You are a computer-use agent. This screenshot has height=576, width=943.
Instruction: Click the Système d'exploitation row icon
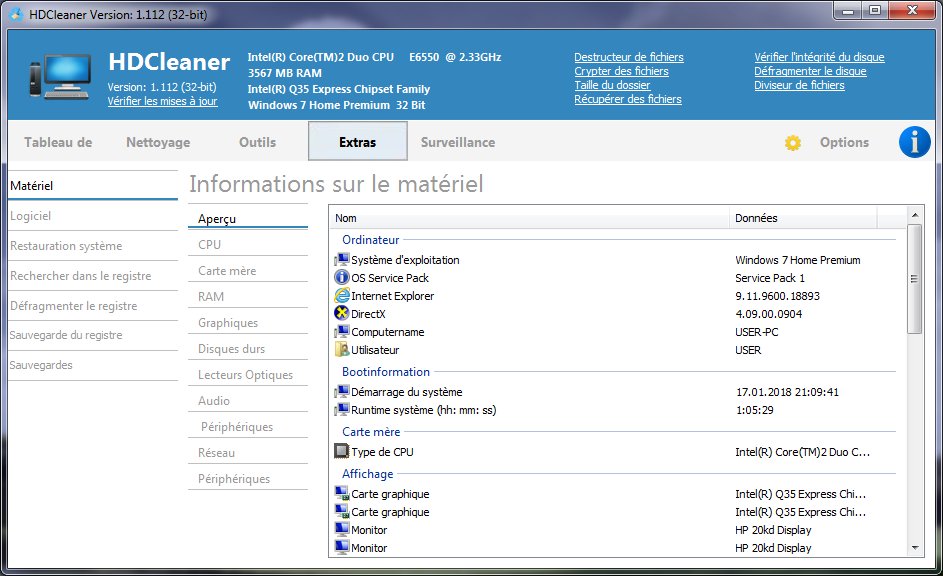click(x=342, y=260)
